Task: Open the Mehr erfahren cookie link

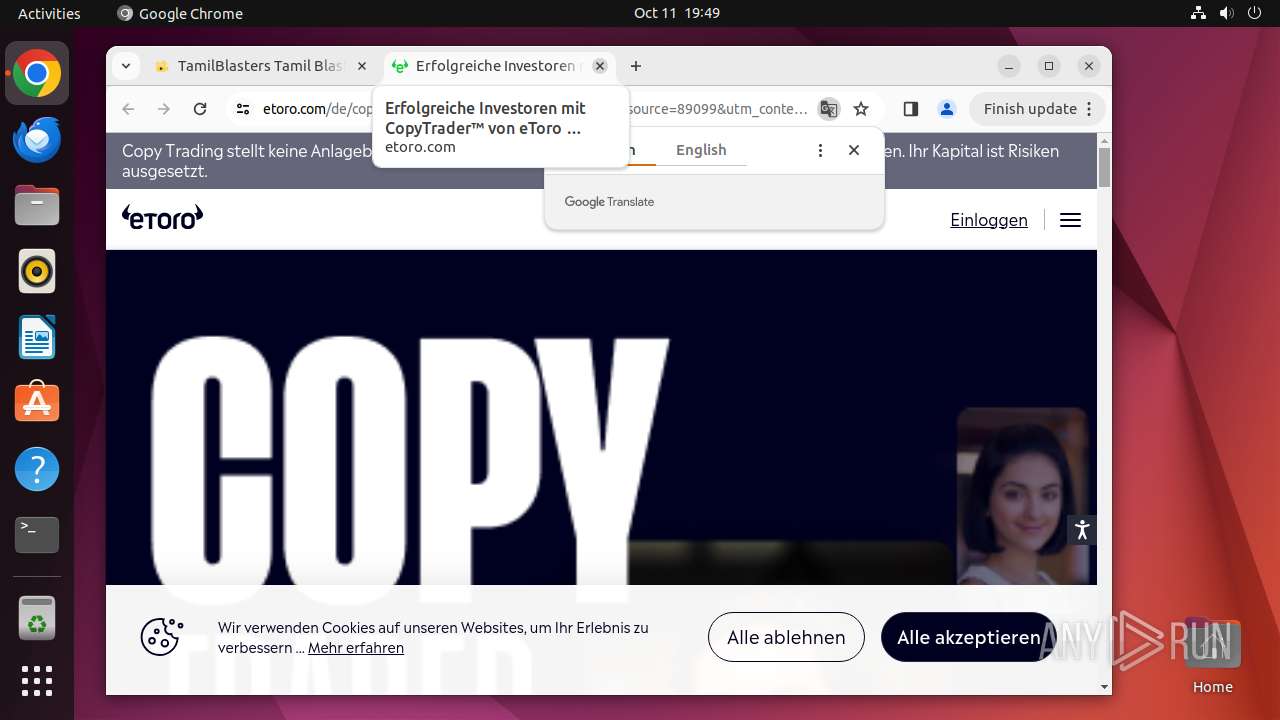Action: click(x=356, y=648)
